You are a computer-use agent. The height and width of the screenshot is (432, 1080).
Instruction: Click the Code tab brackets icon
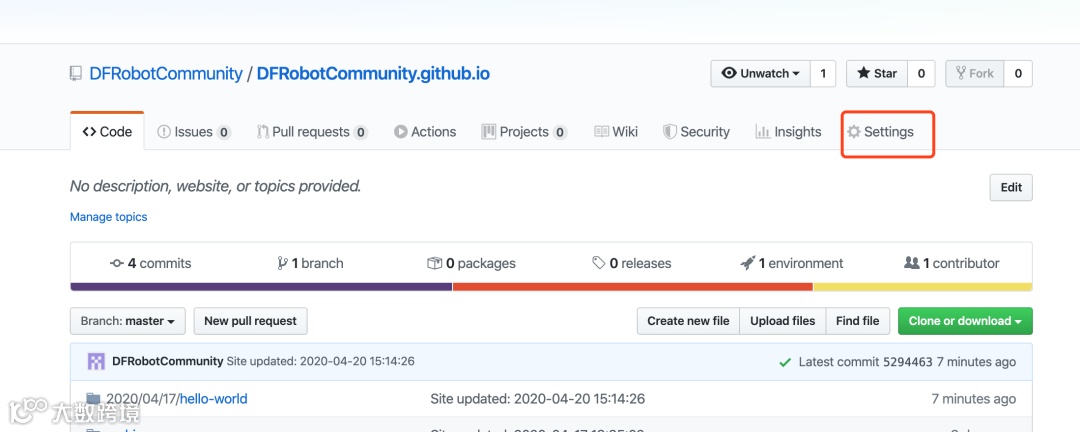(x=89, y=132)
